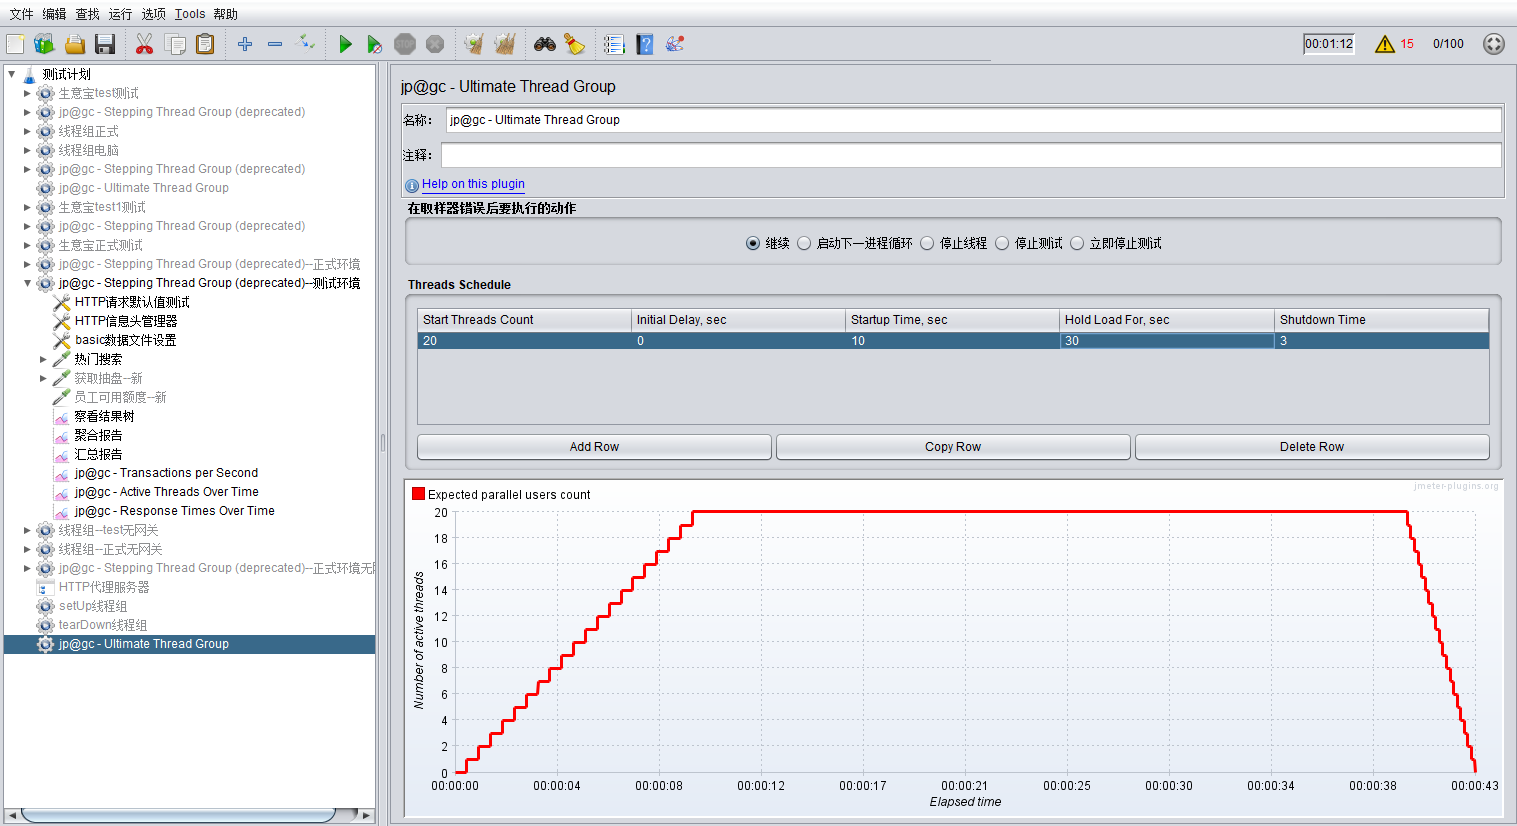Clear all results with double broom icon
The width and height of the screenshot is (1517, 826).
[x=505, y=44]
